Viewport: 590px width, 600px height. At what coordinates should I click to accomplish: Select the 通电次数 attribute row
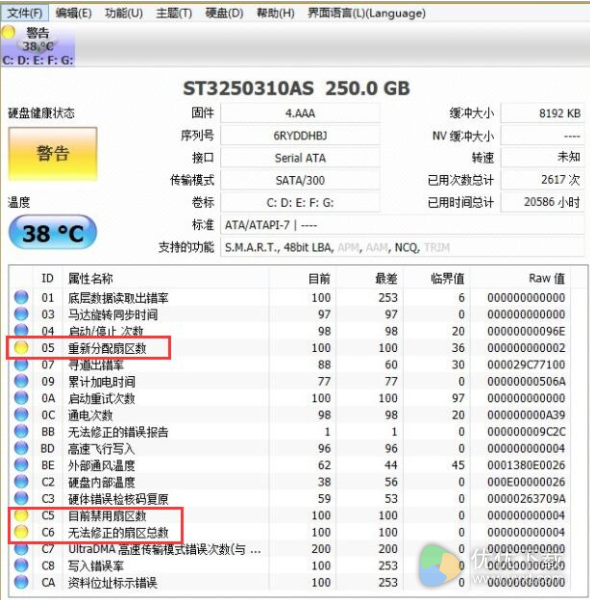pos(289,415)
